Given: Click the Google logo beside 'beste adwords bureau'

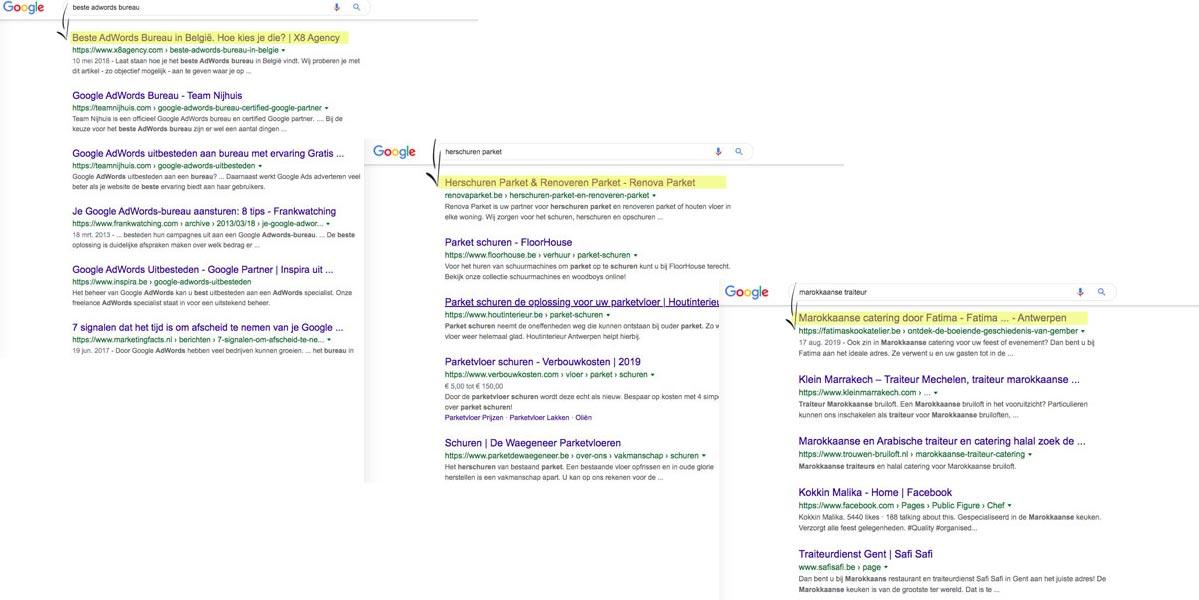Looking at the screenshot, I should pos(23,8).
